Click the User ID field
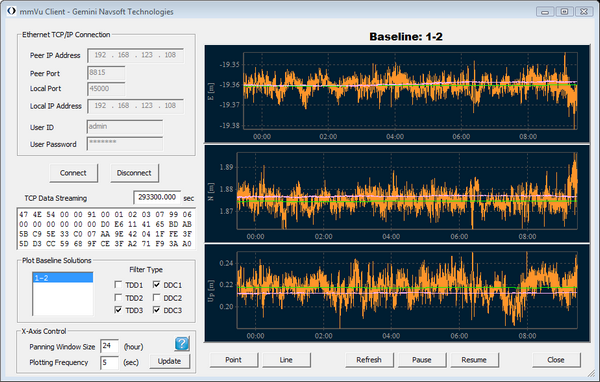This screenshot has width=600, height=382. [x=125, y=127]
